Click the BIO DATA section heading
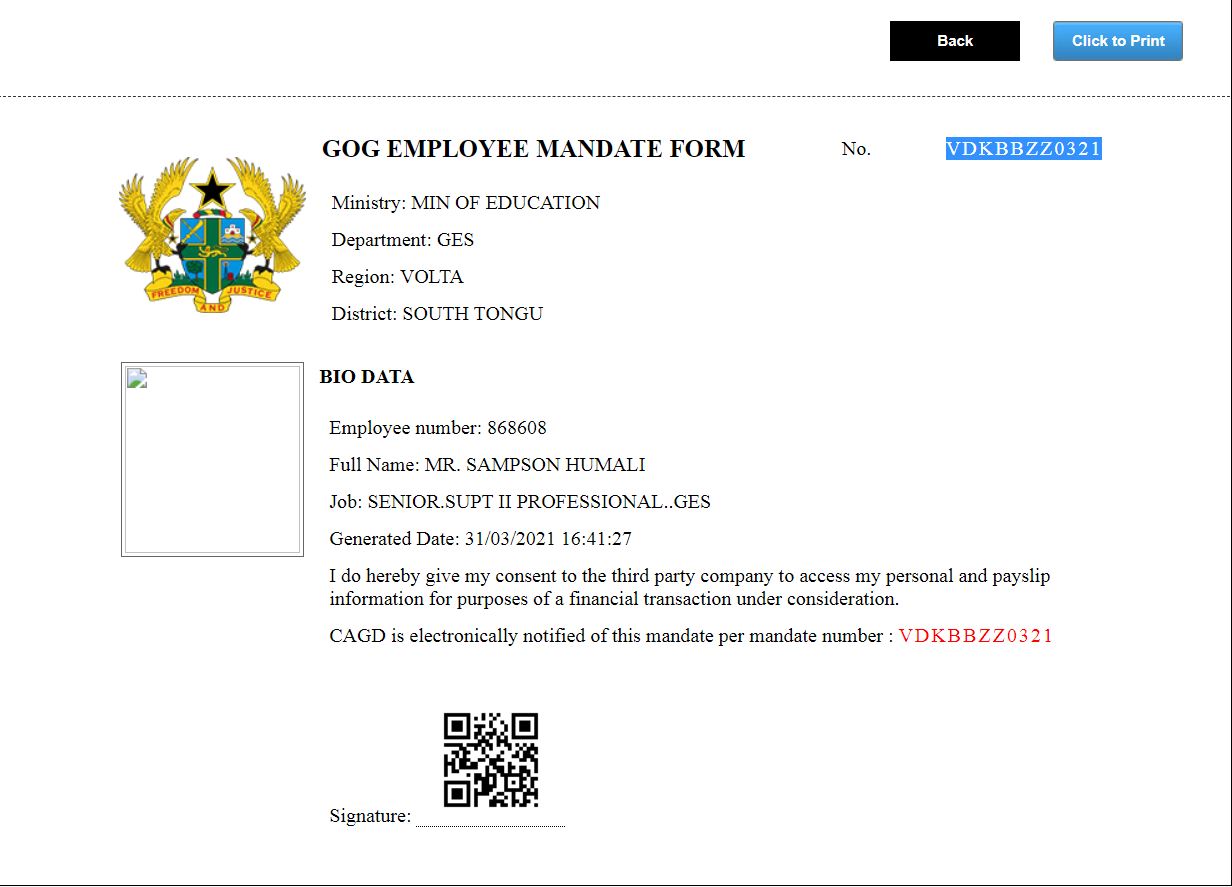 (x=367, y=377)
